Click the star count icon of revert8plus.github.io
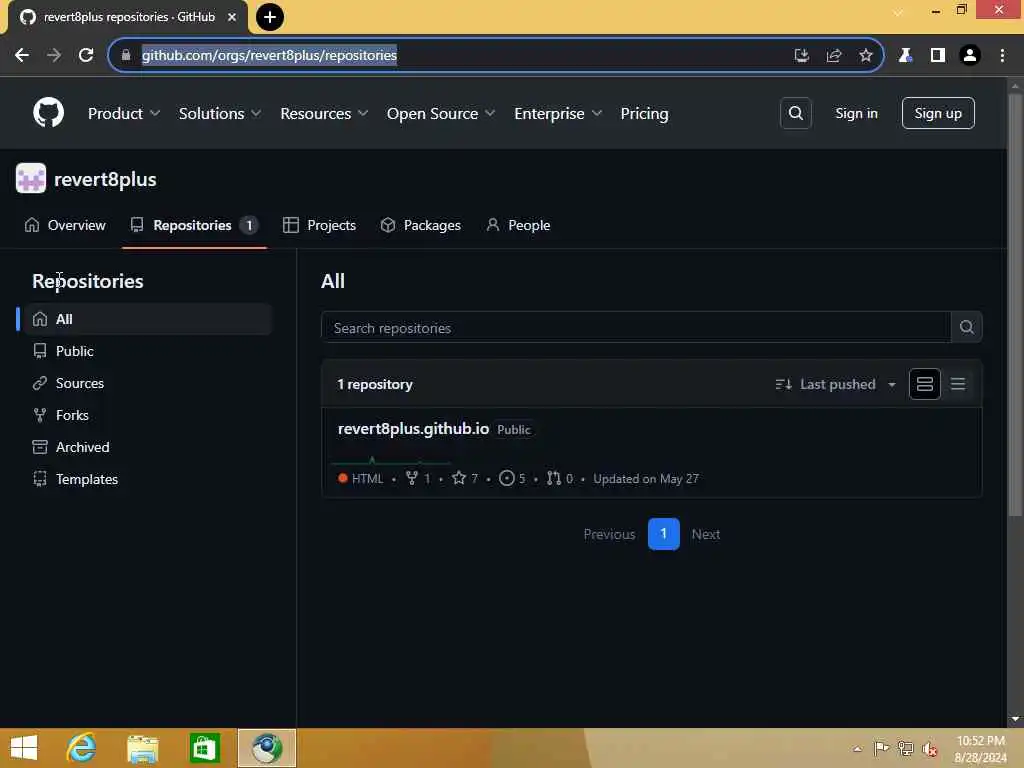 tap(458, 478)
